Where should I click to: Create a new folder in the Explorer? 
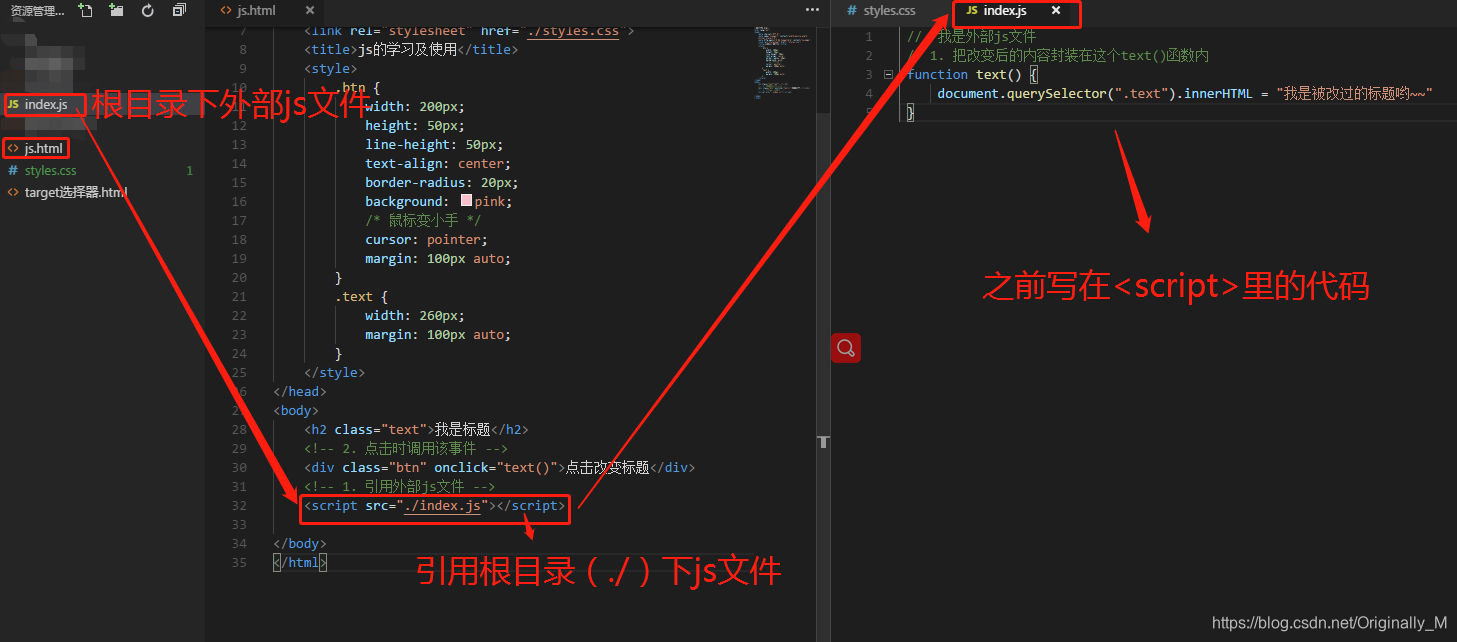[x=115, y=10]
